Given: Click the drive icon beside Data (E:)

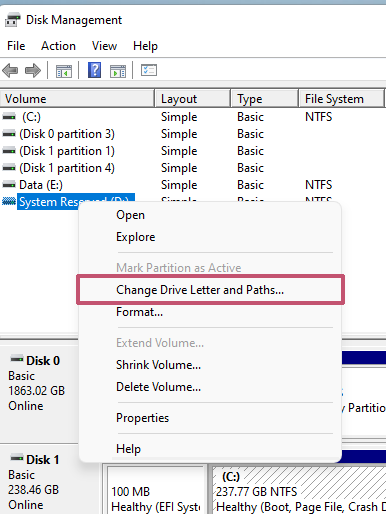Looking at the screenshot, I should pyautogui.click(x=9, y=185).
